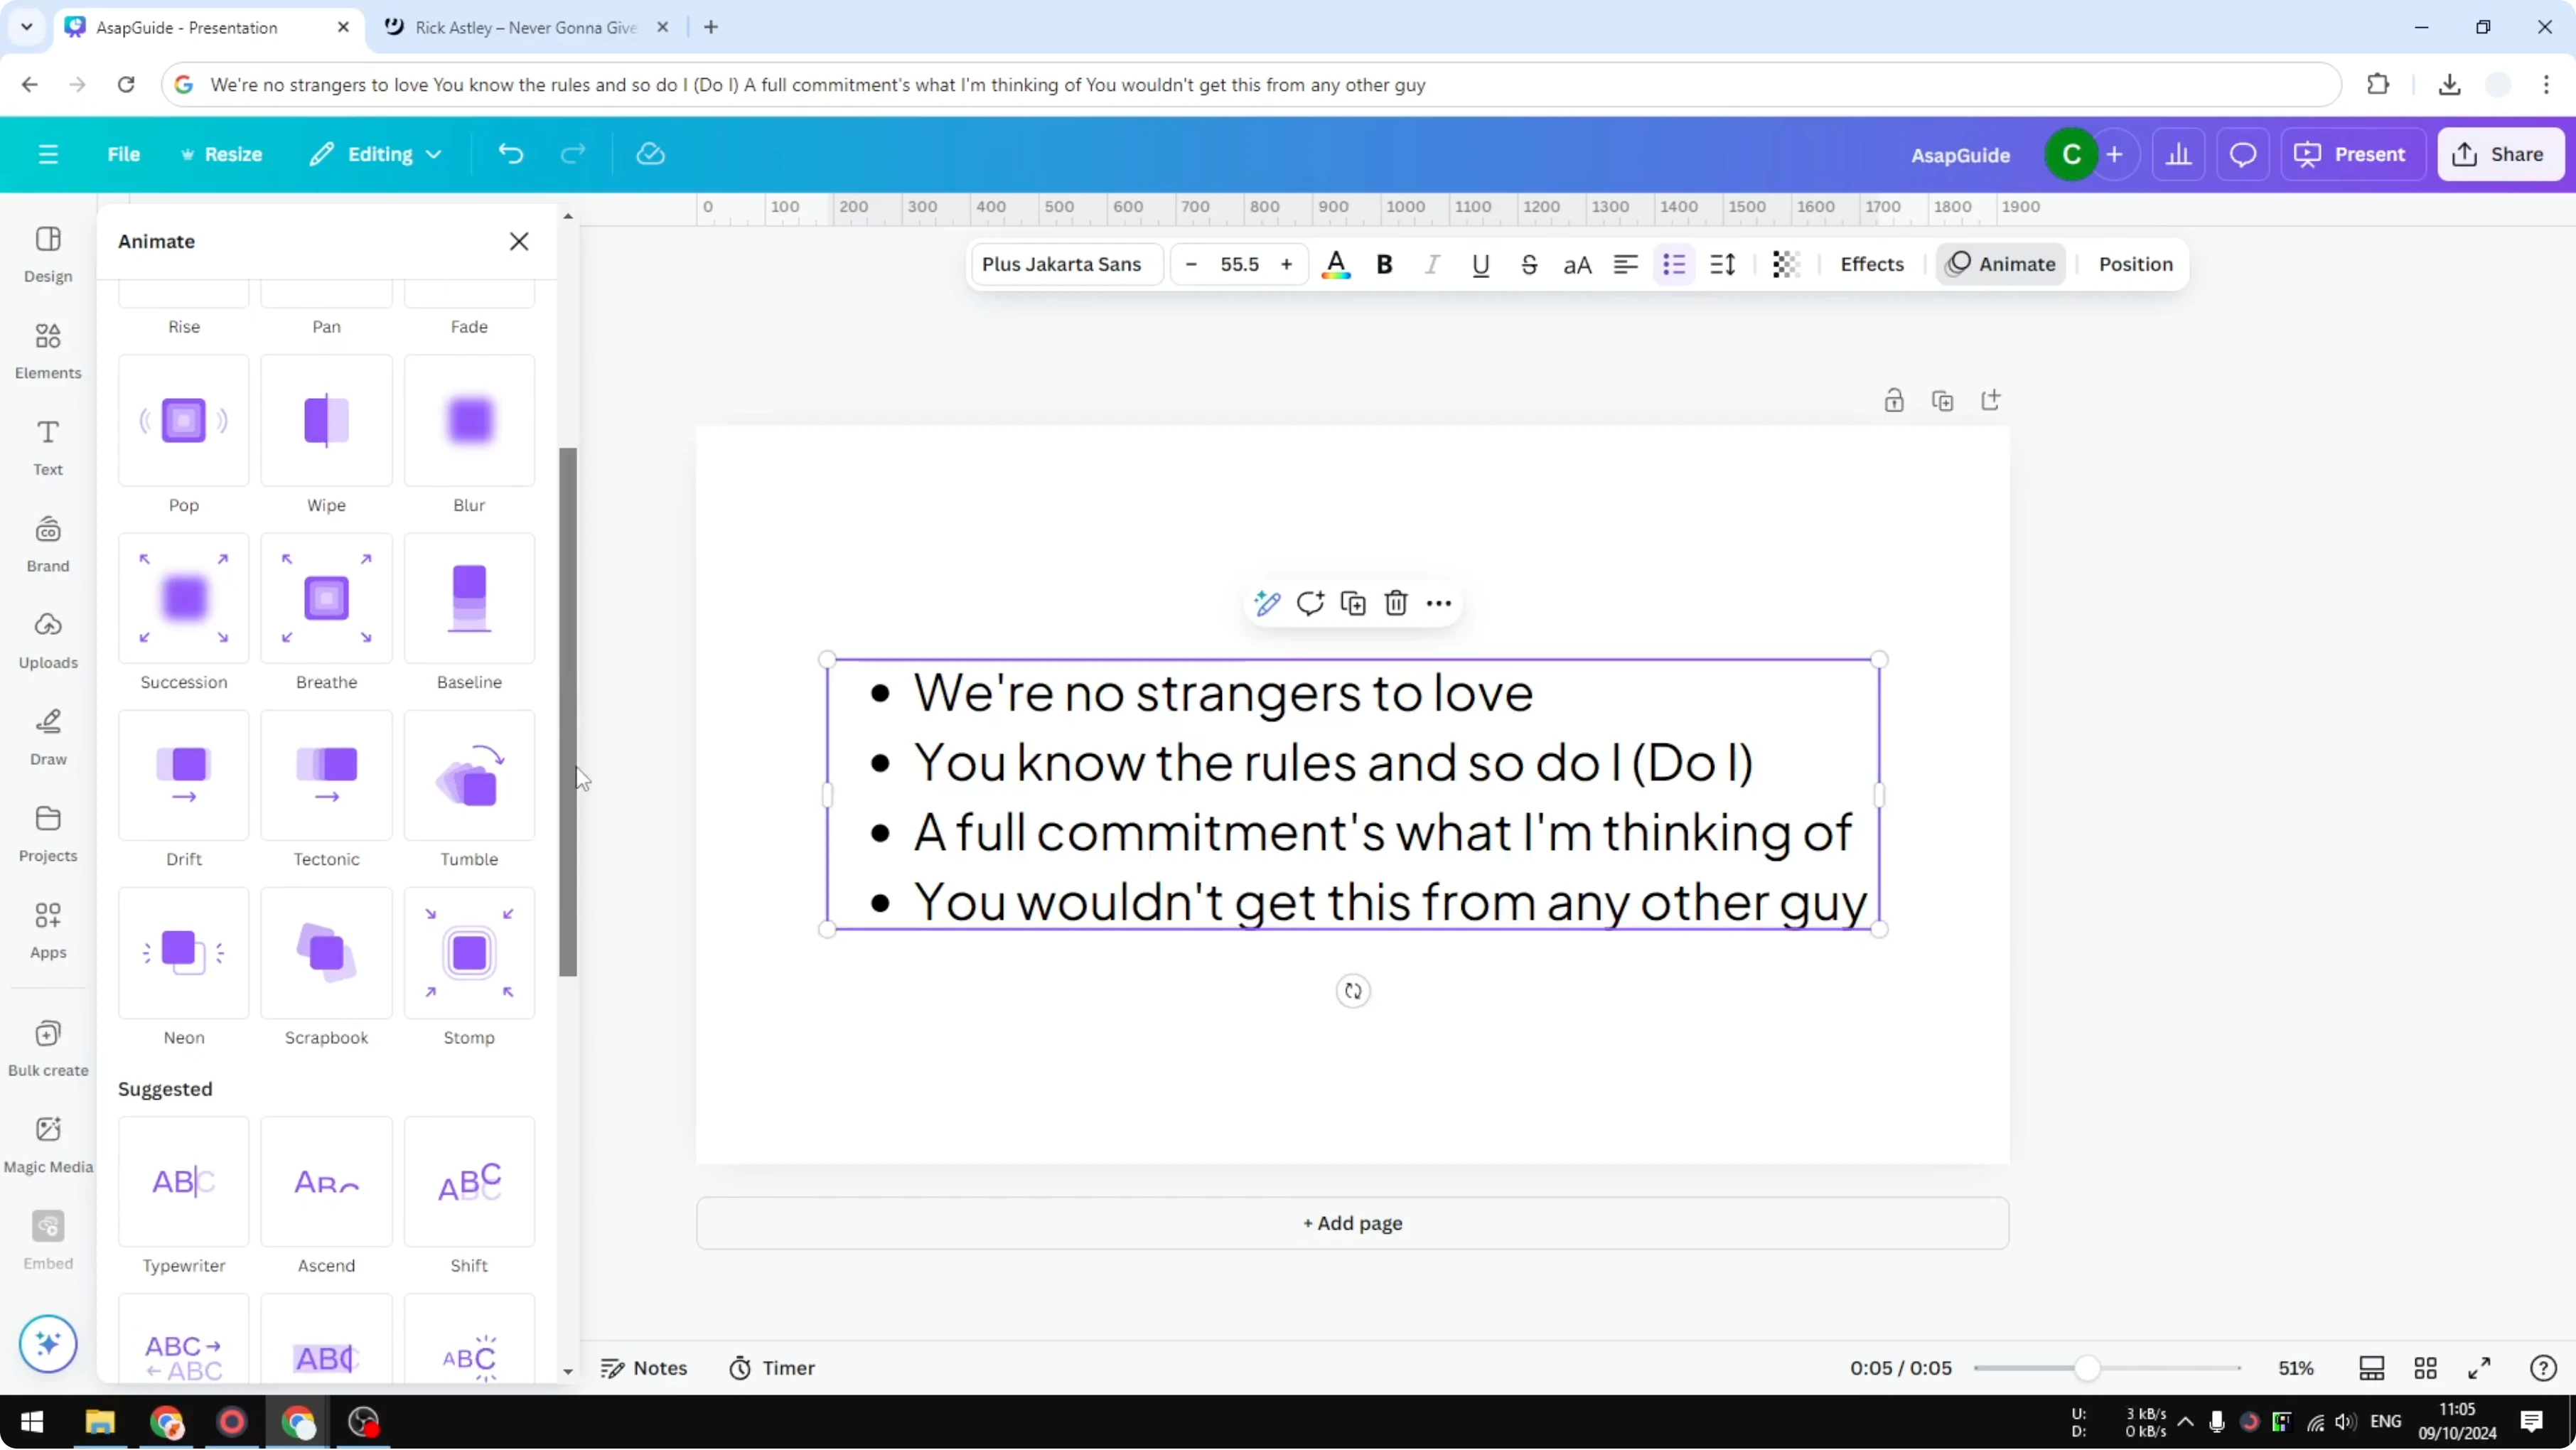Toggle italic formatting

[x=1432, y=265]
